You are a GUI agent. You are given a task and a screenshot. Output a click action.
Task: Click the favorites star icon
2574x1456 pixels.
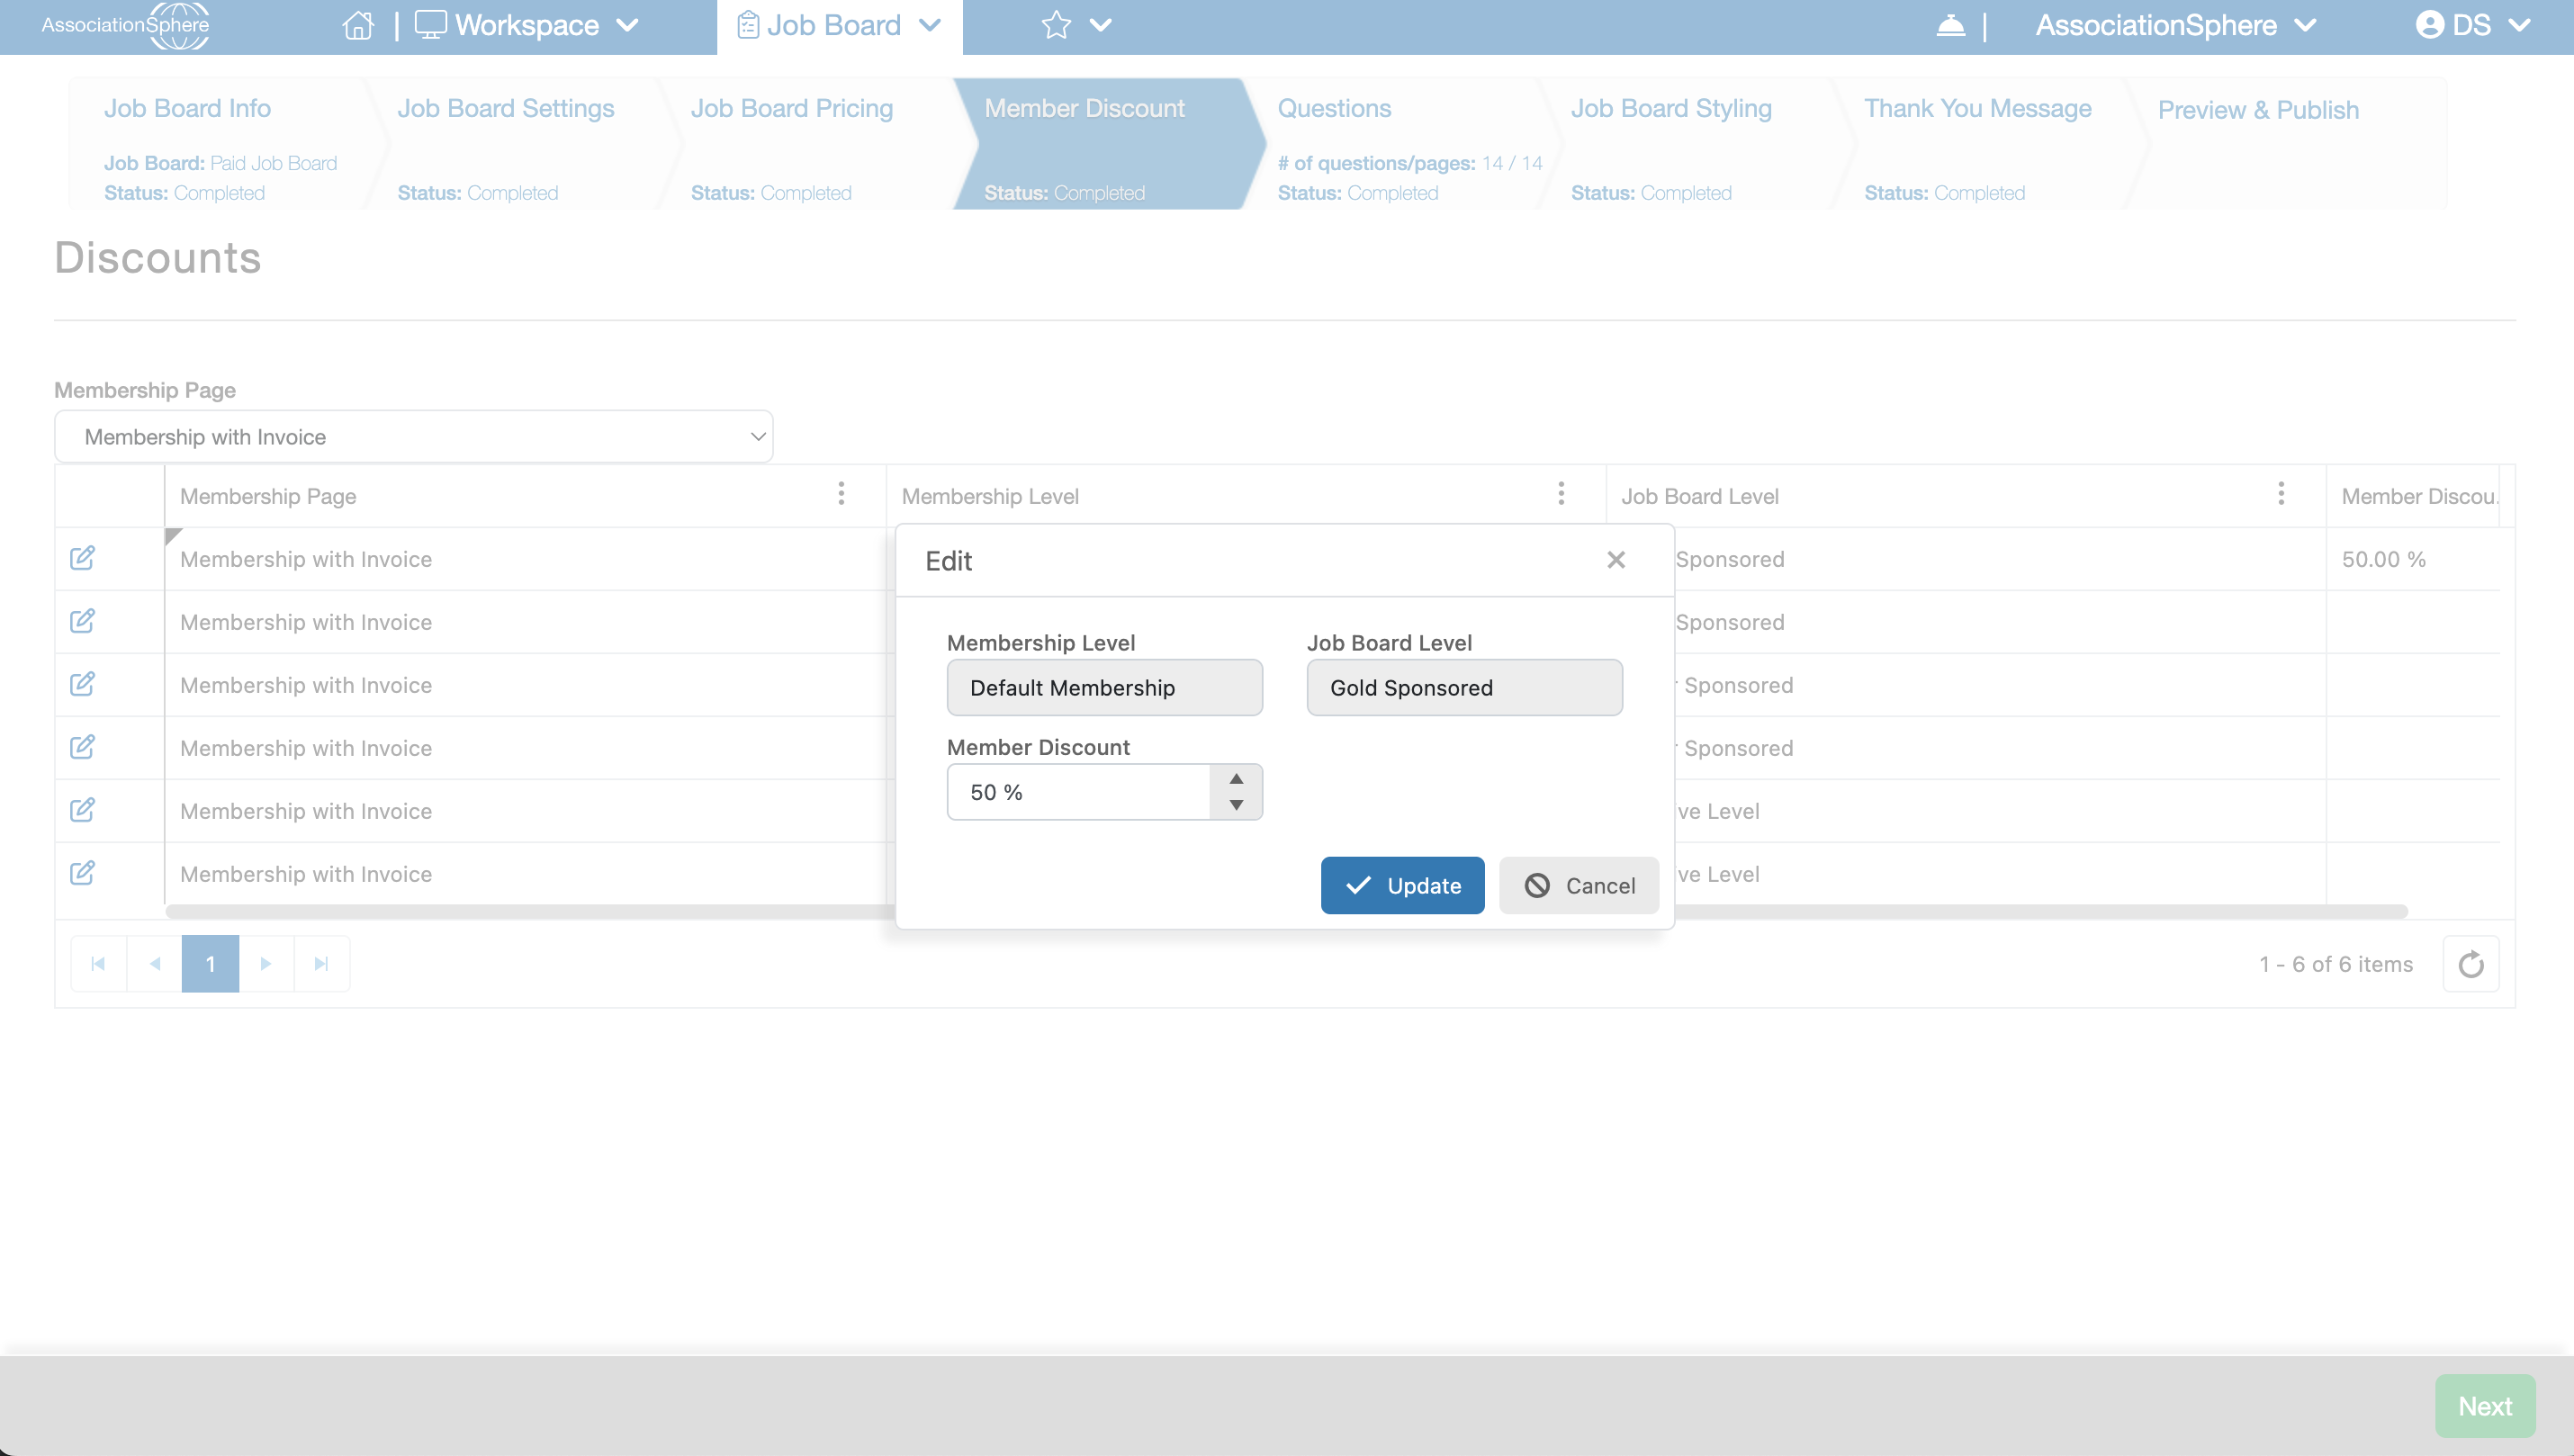pos(1056,25)
